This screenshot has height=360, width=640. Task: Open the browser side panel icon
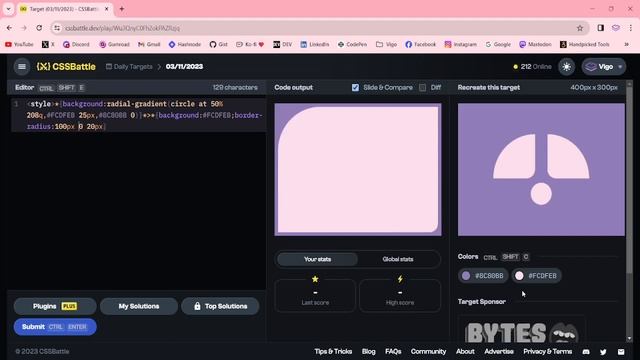click(600, 28)
